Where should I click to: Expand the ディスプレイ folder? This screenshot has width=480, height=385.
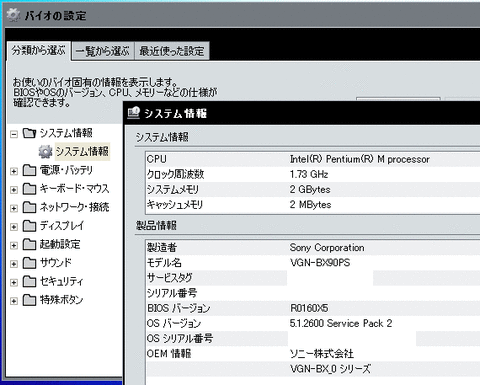click(14, 227)
